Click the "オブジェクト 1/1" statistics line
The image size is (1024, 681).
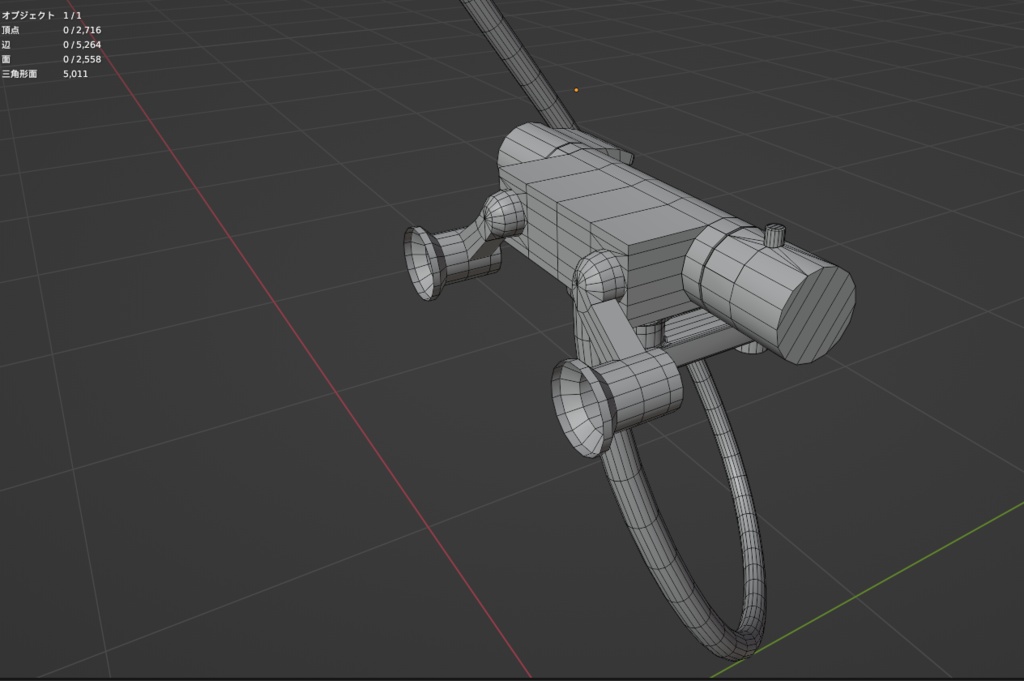click(42, 15)
